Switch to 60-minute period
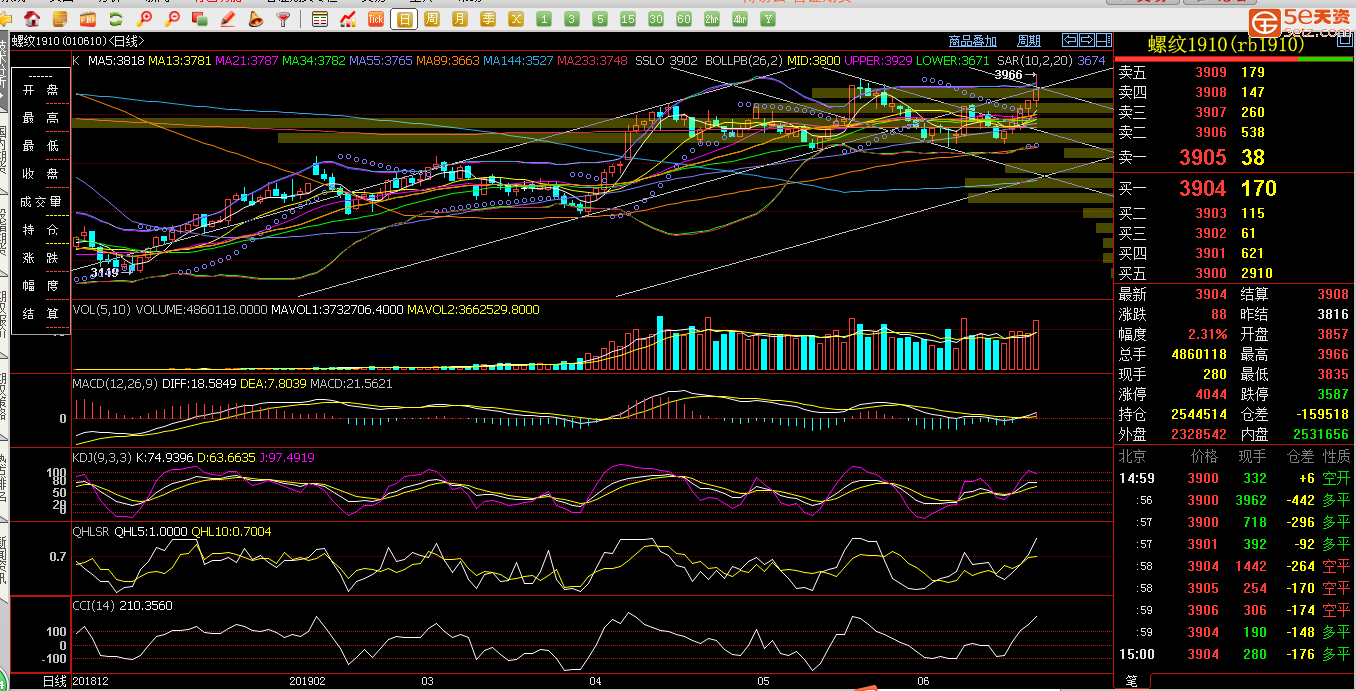This screenshot has width=1356, height=691. pyautogui.click(x=684, y=19)
